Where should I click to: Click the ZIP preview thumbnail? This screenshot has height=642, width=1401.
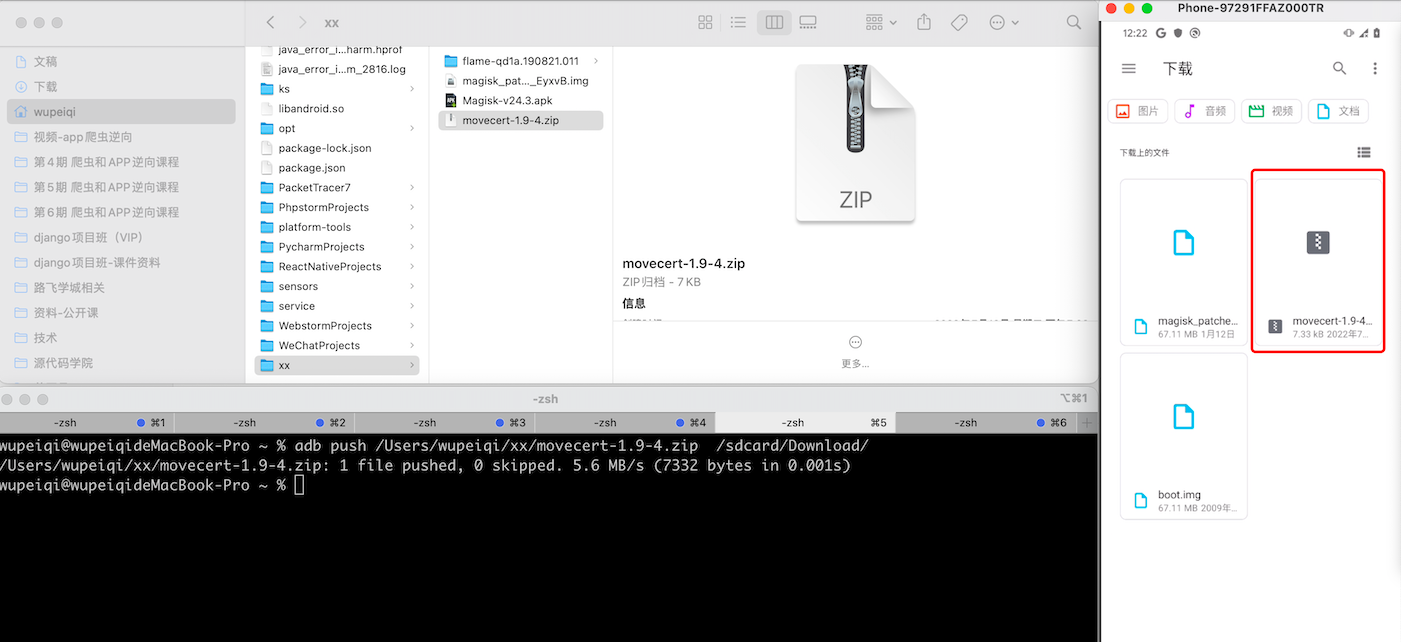(x=855, y=143)
